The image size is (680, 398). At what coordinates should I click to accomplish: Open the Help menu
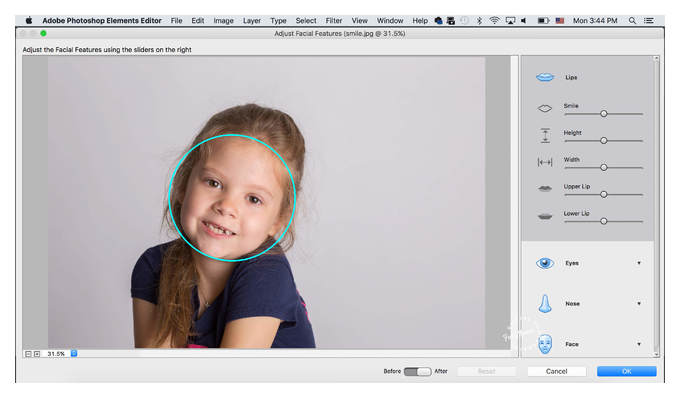pos(420,20)
